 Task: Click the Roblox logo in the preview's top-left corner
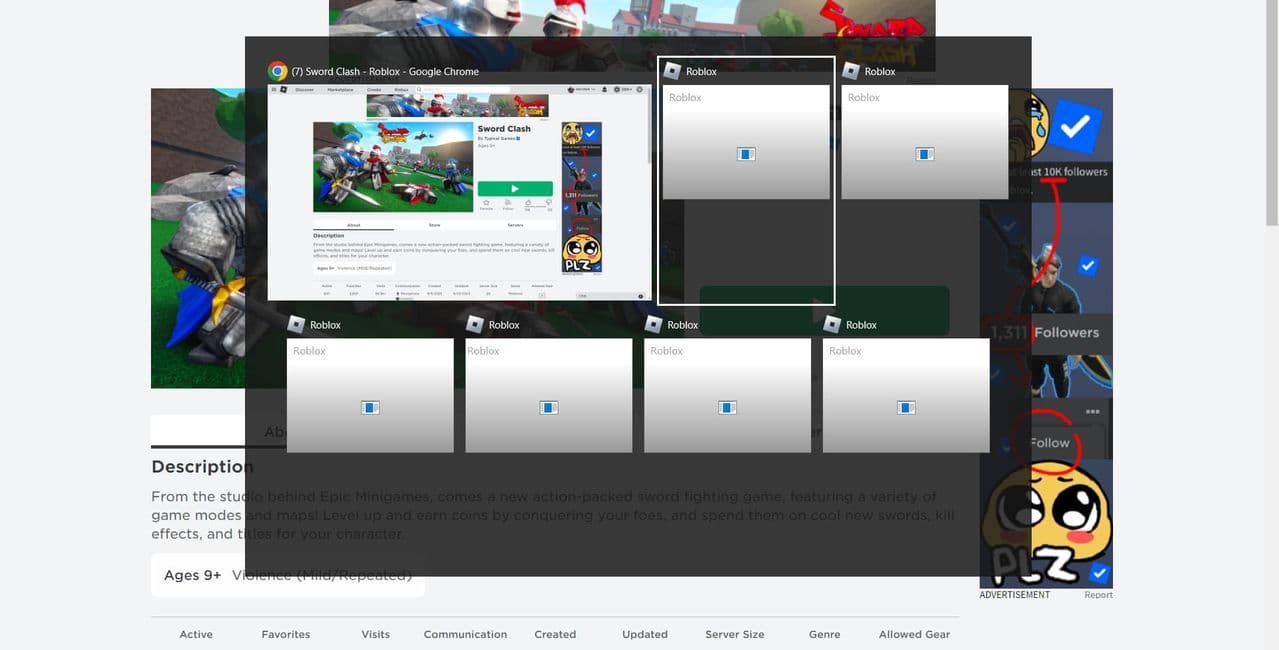pos(284,87)
